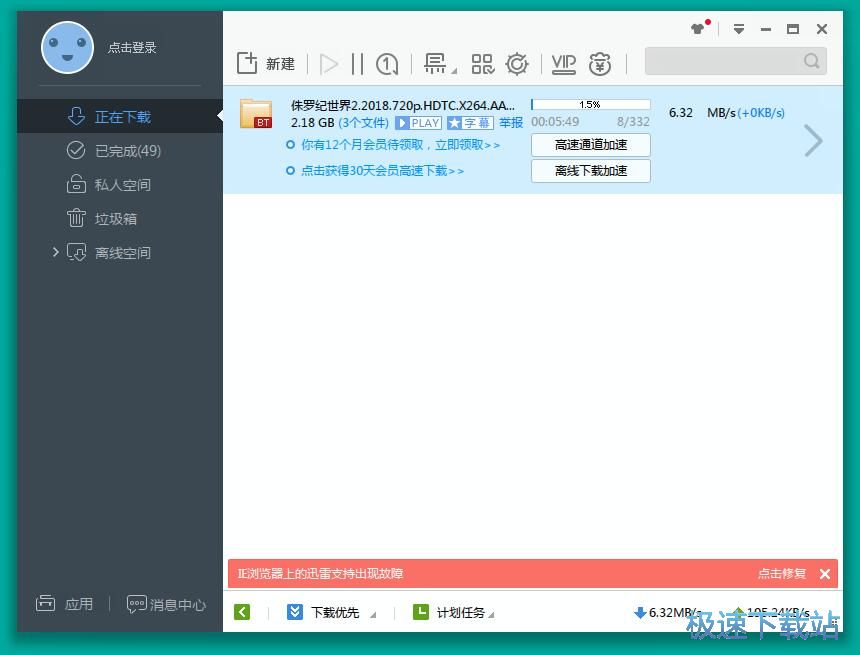860x655 pixels.
Task: Click the 字幕 subtitle button
Action: pyautogui.click(x=471, y=123)
